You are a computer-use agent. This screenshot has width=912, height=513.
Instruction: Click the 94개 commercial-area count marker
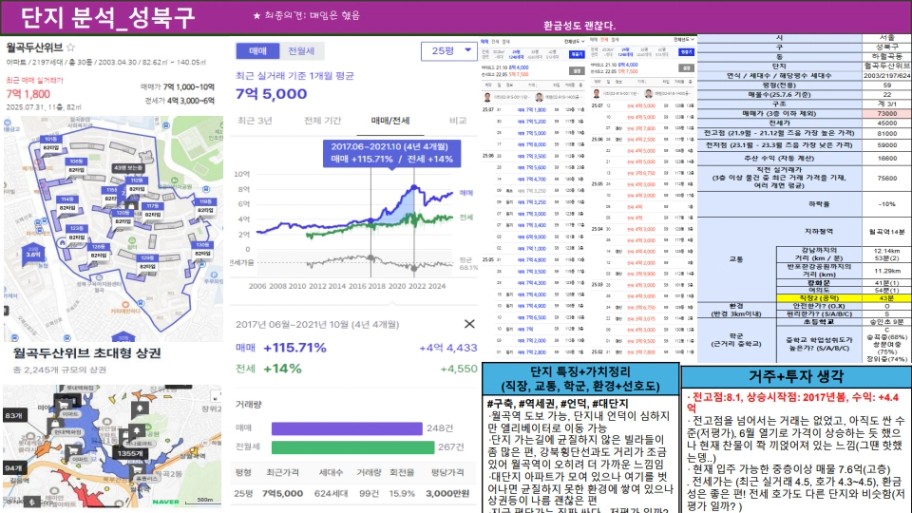[x=13, y=468]
